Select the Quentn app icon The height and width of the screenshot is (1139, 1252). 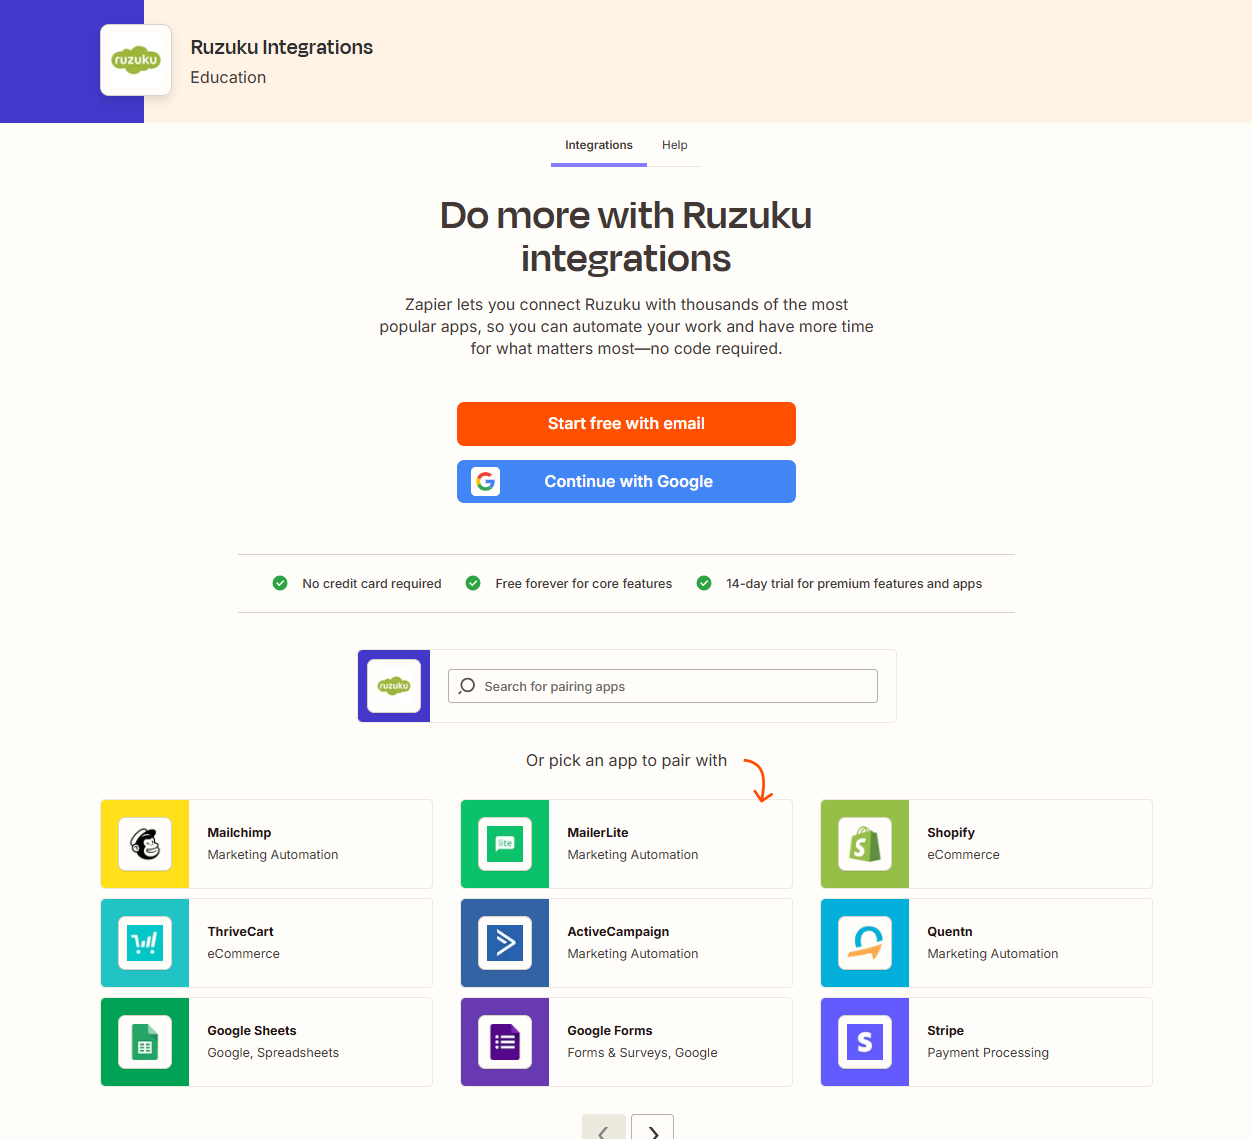865,943
